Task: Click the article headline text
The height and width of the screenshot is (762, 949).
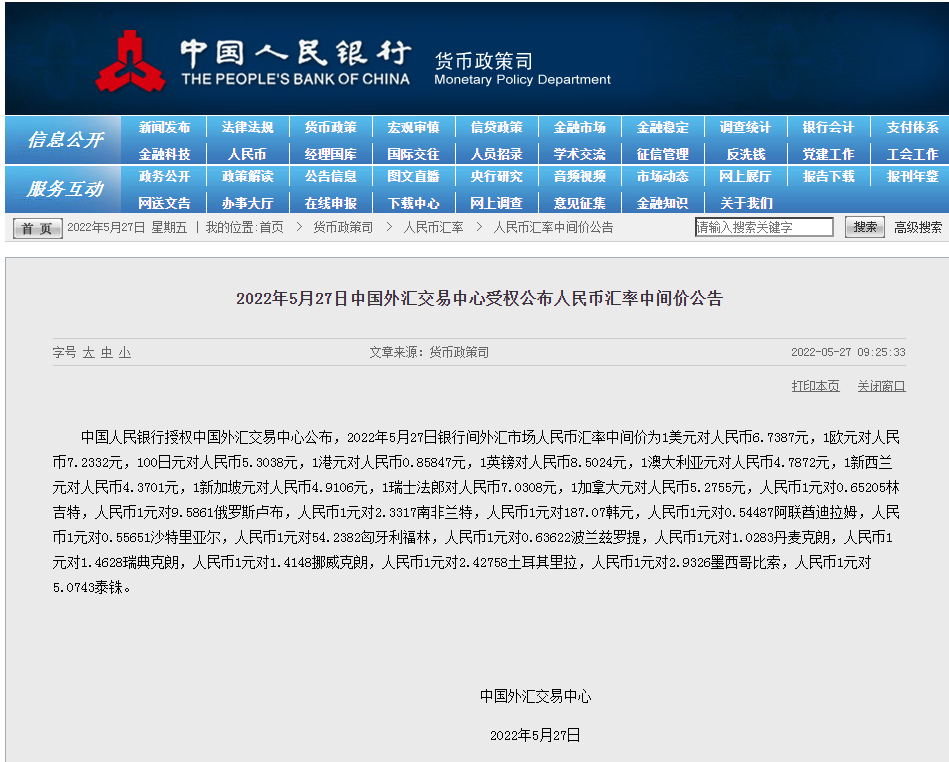Action: click(x=479, y=298)
